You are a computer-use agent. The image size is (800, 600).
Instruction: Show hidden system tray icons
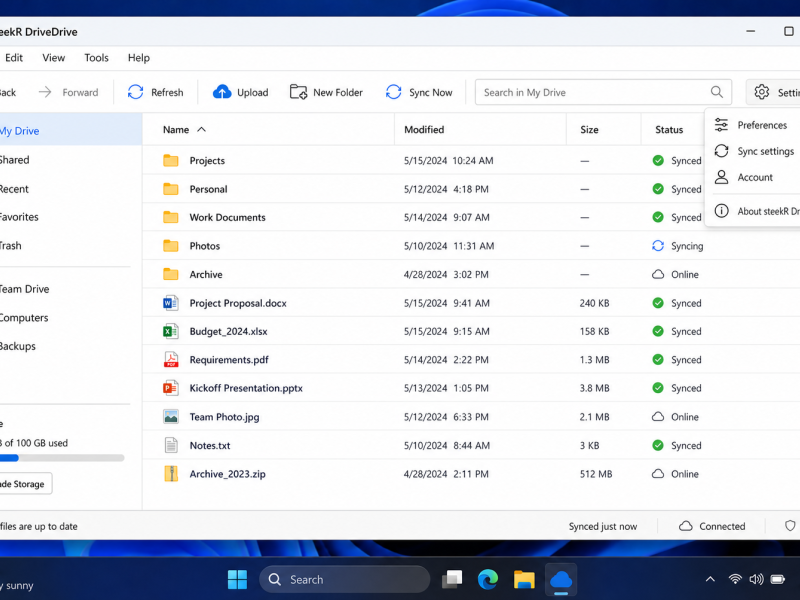[x=710, y=579]
